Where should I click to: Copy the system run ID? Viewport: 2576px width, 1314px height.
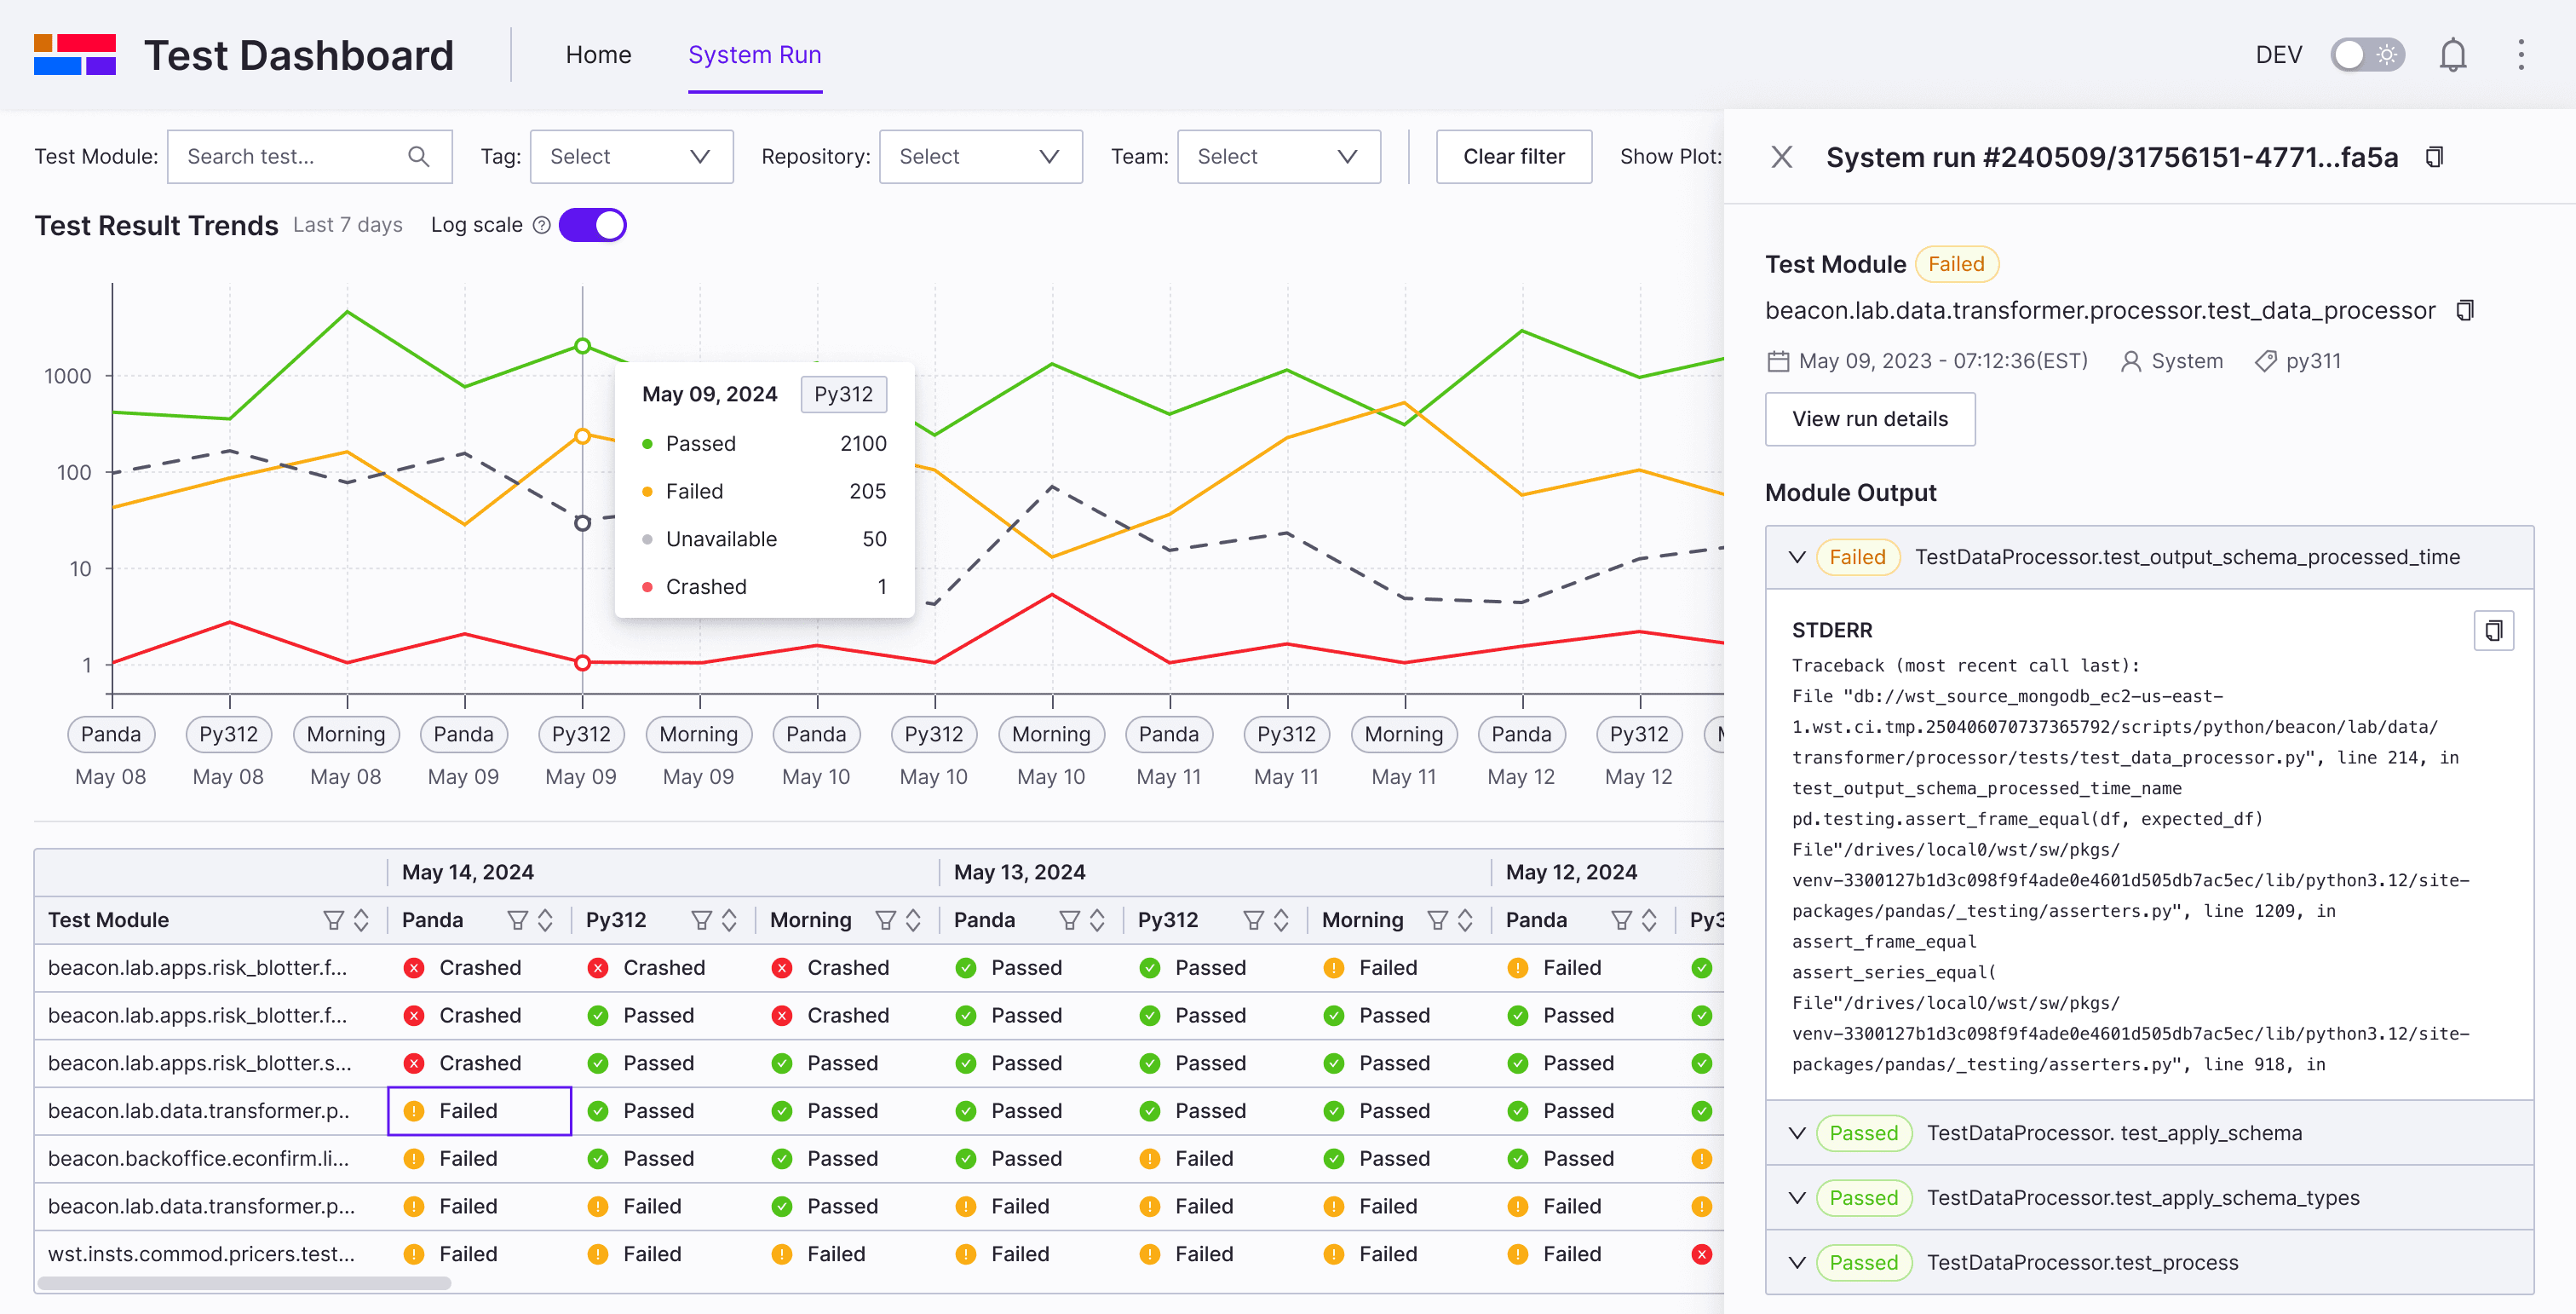[x=2434, y=157]
